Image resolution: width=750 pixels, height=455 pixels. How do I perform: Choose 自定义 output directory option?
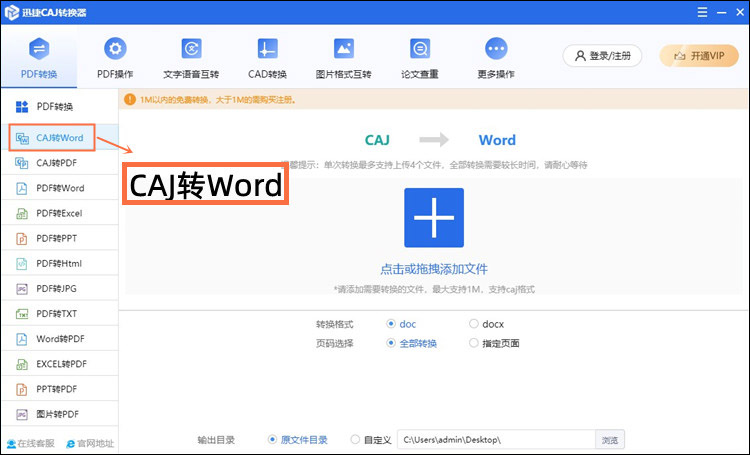(x=355, y=439)
